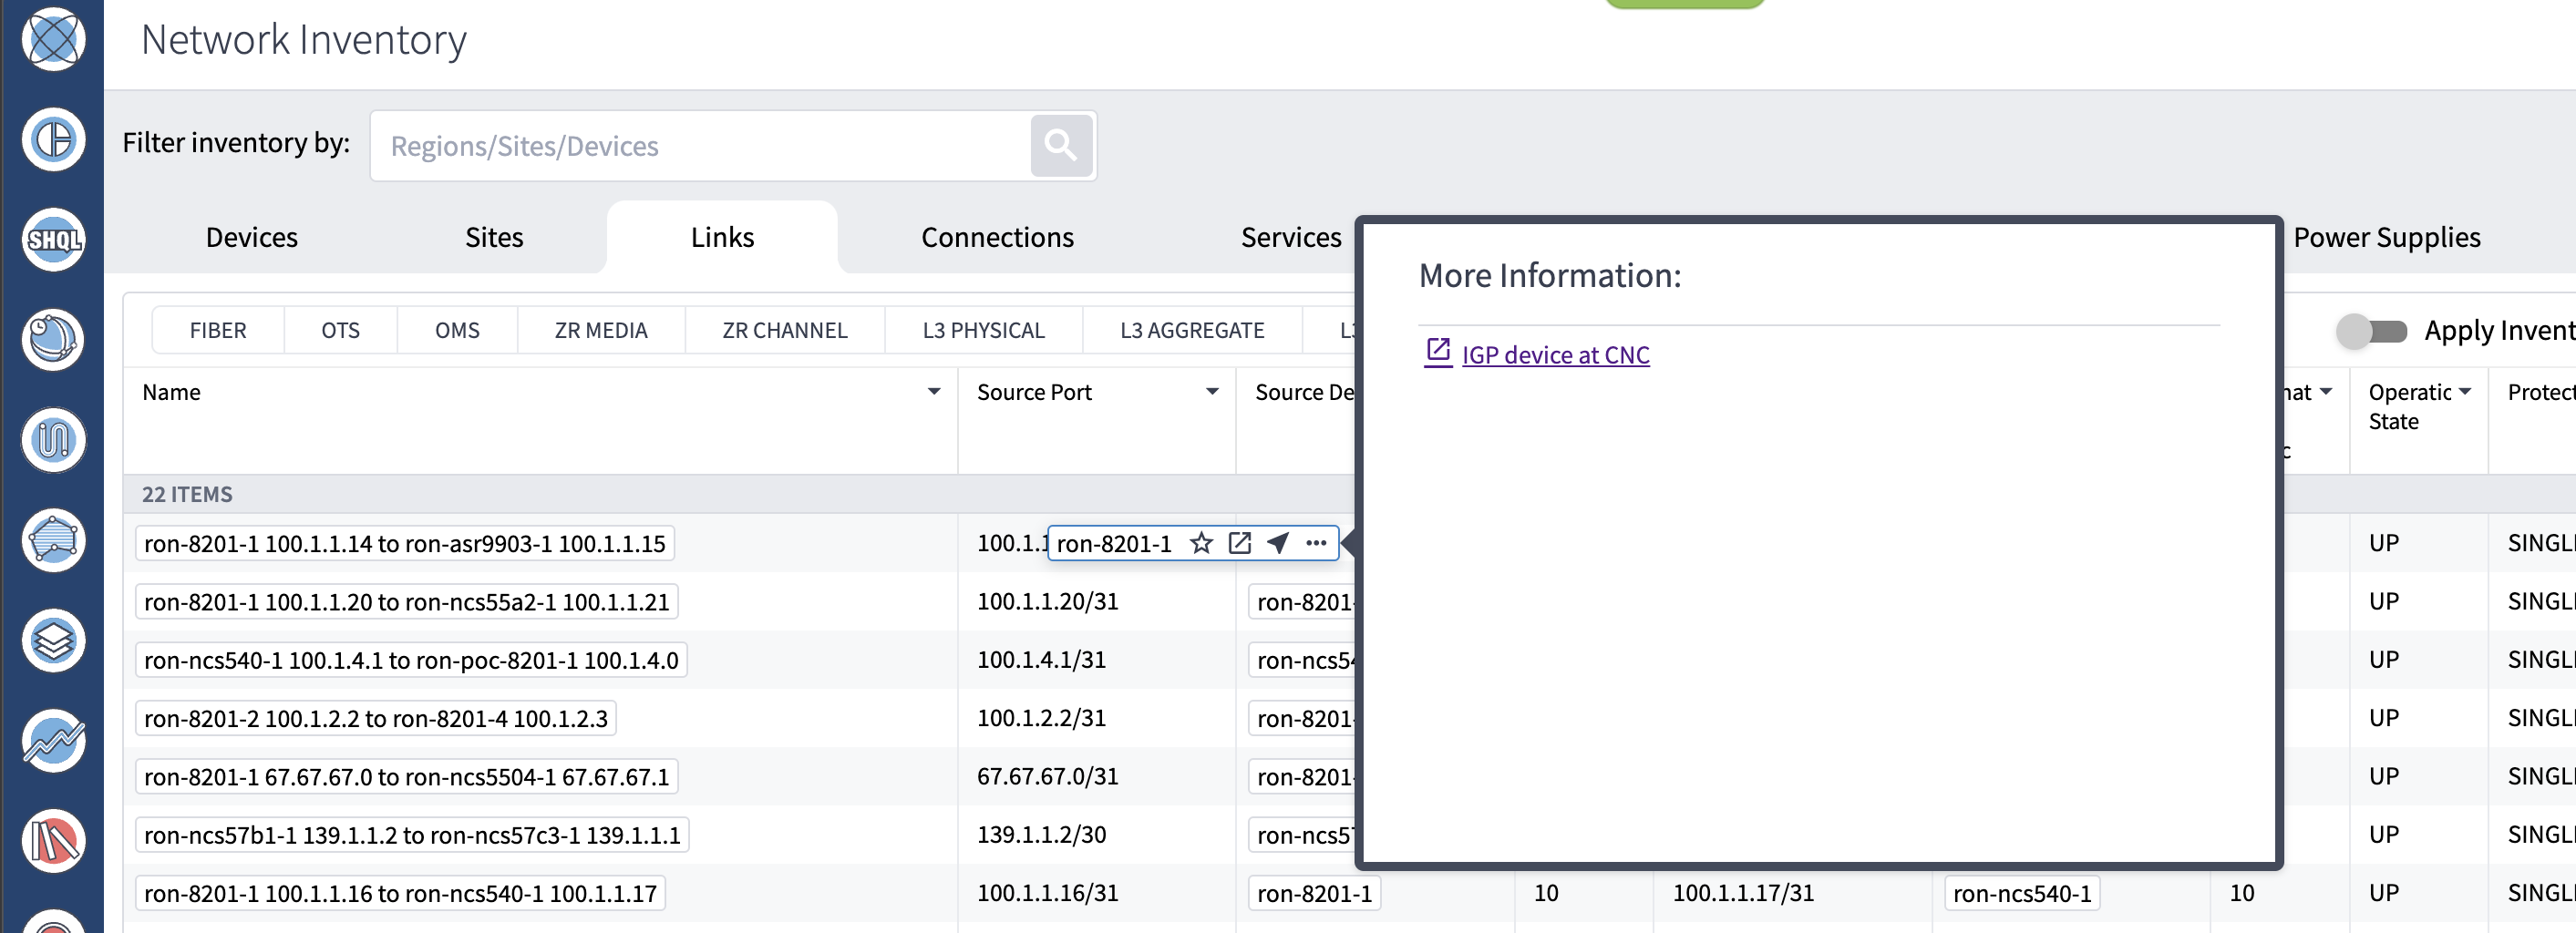
Task: Click link ron-8201-1 100.1.1.14 to ron-asr9903-1
Action: 405,544
